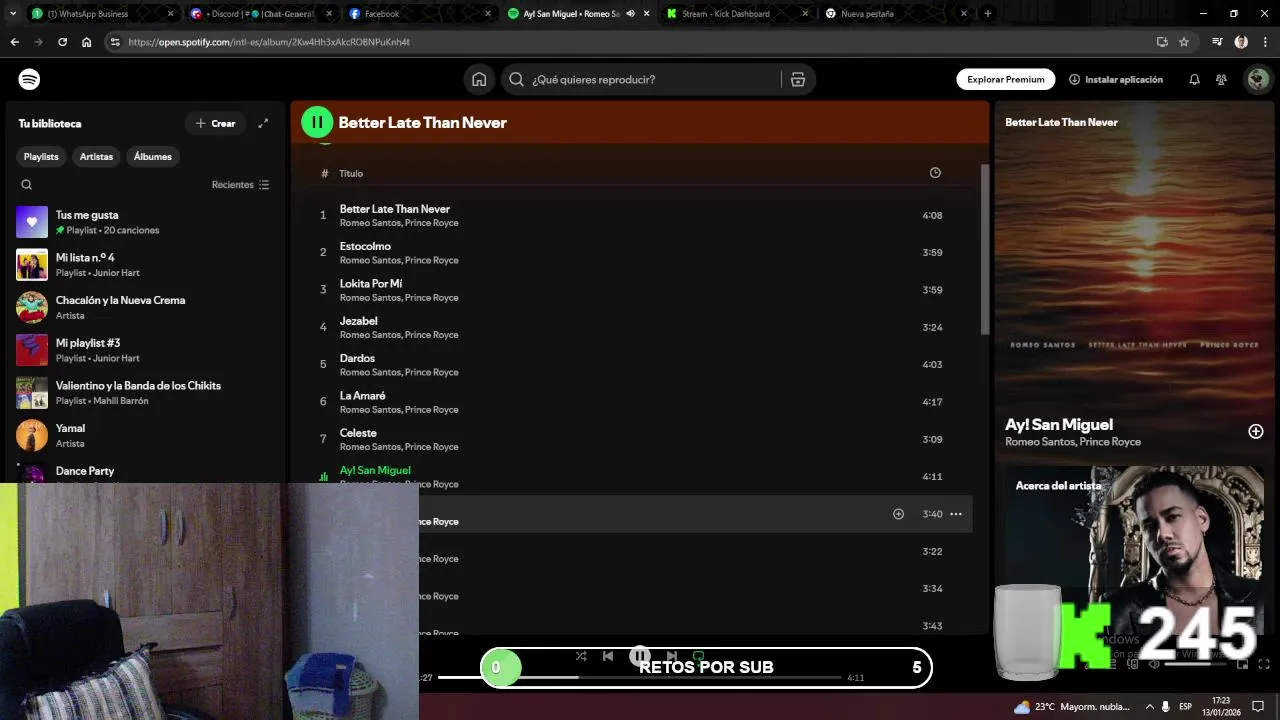Screen dimensions: 1280x720
Task: Go back in Chrome
Action: click(14, 42)
